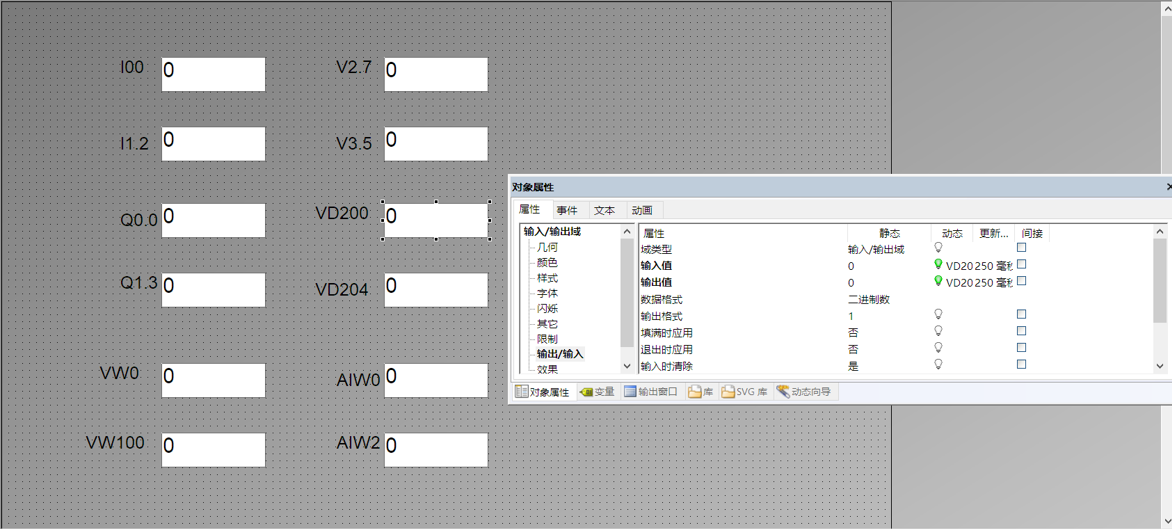Screen dimensions: 1172x529
Task: Click the 输入/输出域 static value of 域类型
Action: 876,249
